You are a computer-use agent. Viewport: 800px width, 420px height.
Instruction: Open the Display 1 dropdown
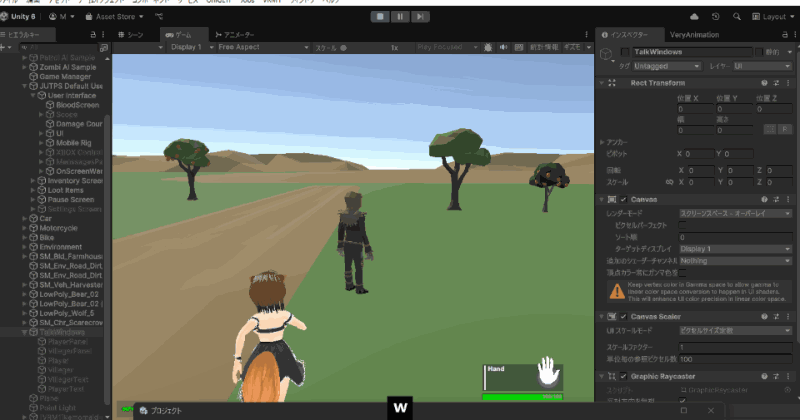192,47
